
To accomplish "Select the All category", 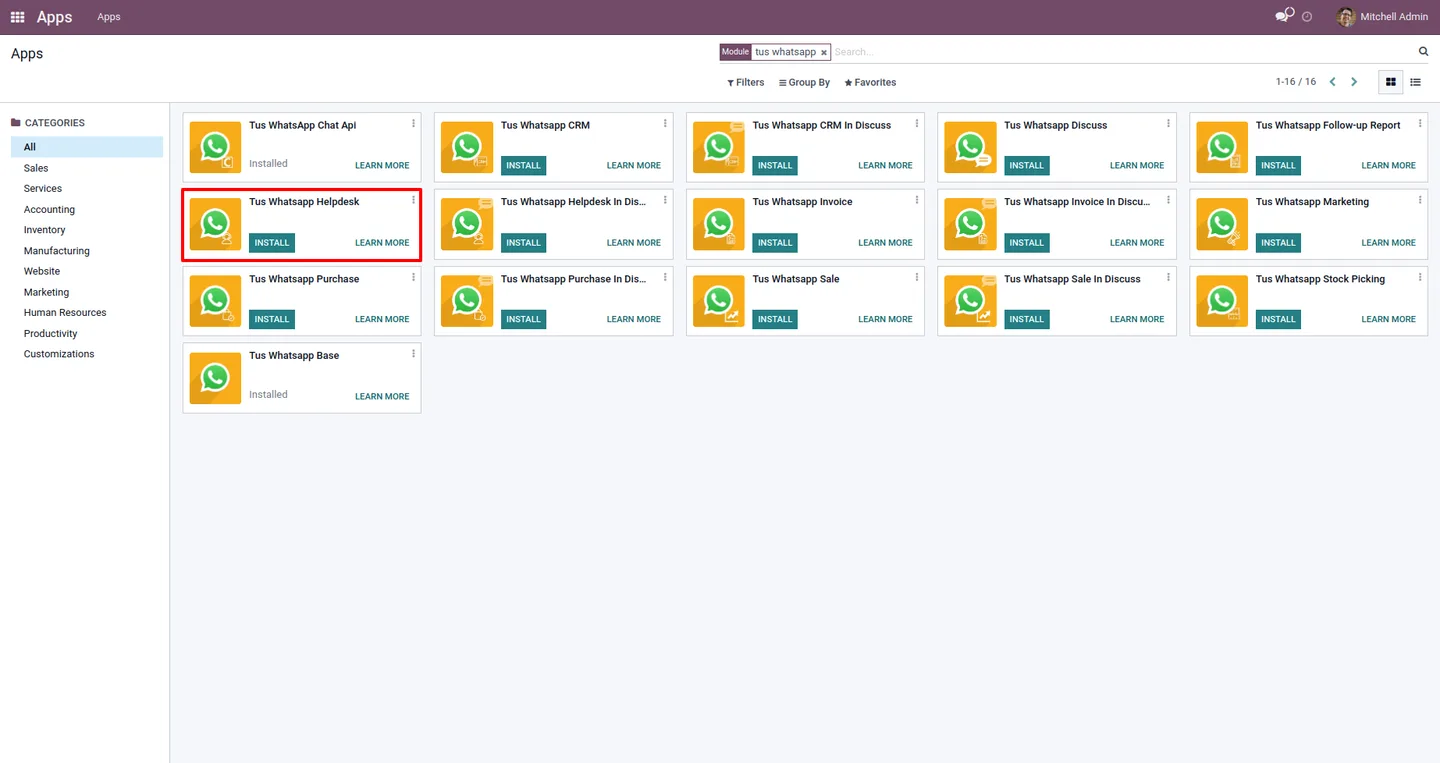I will coord(87,147).
